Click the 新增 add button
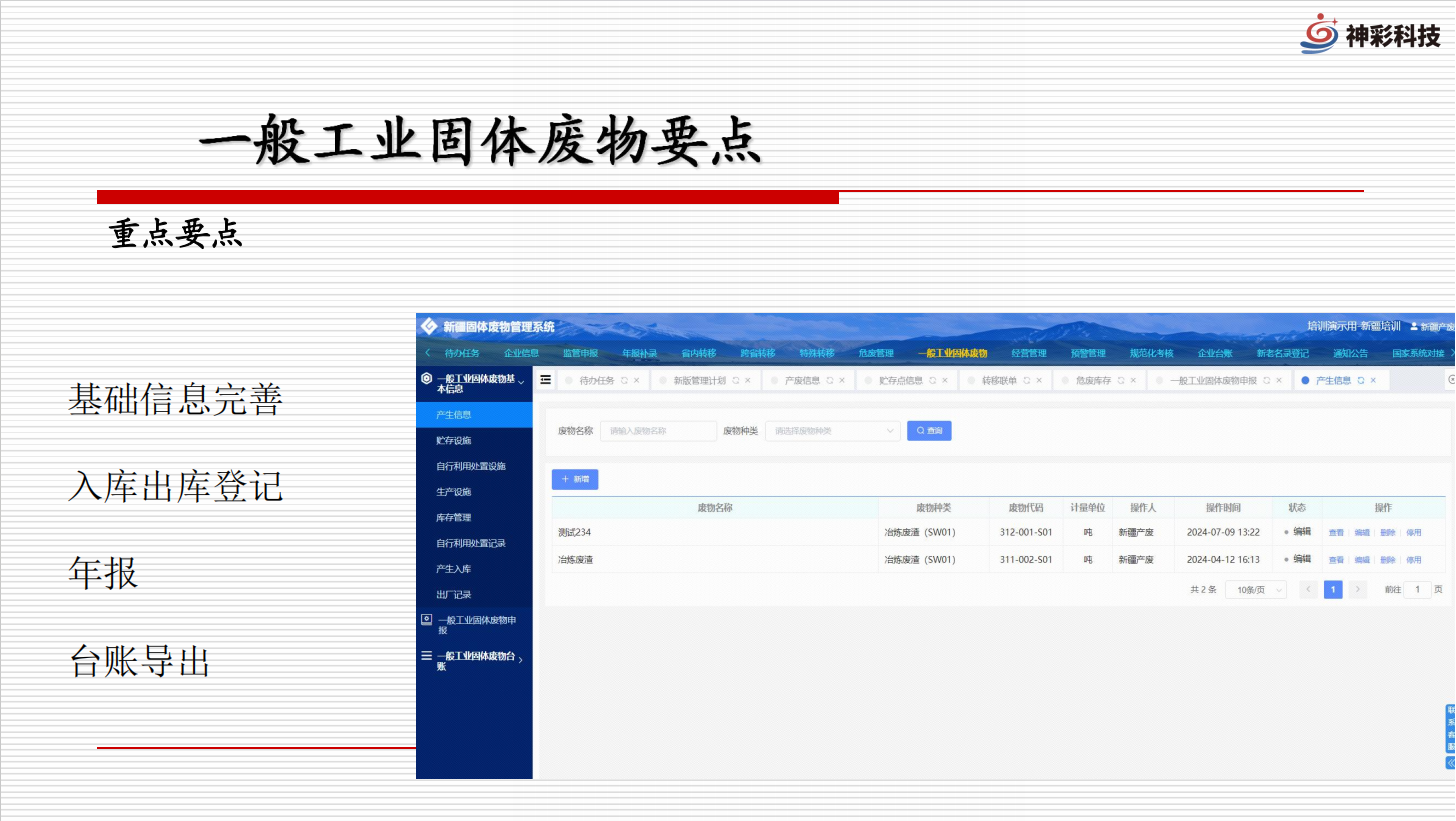 point(575,480)
